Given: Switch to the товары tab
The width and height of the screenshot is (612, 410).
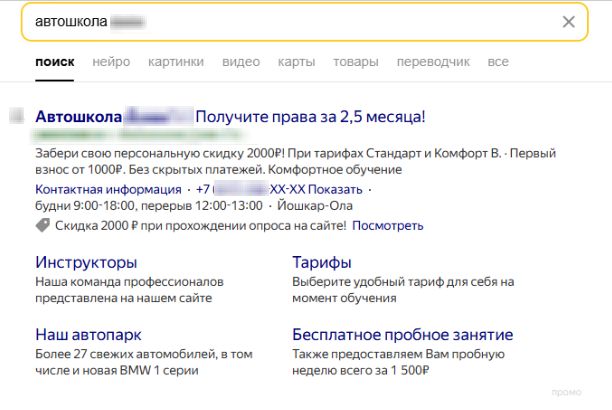Looking at the screenshot, I should click(356, 62).
